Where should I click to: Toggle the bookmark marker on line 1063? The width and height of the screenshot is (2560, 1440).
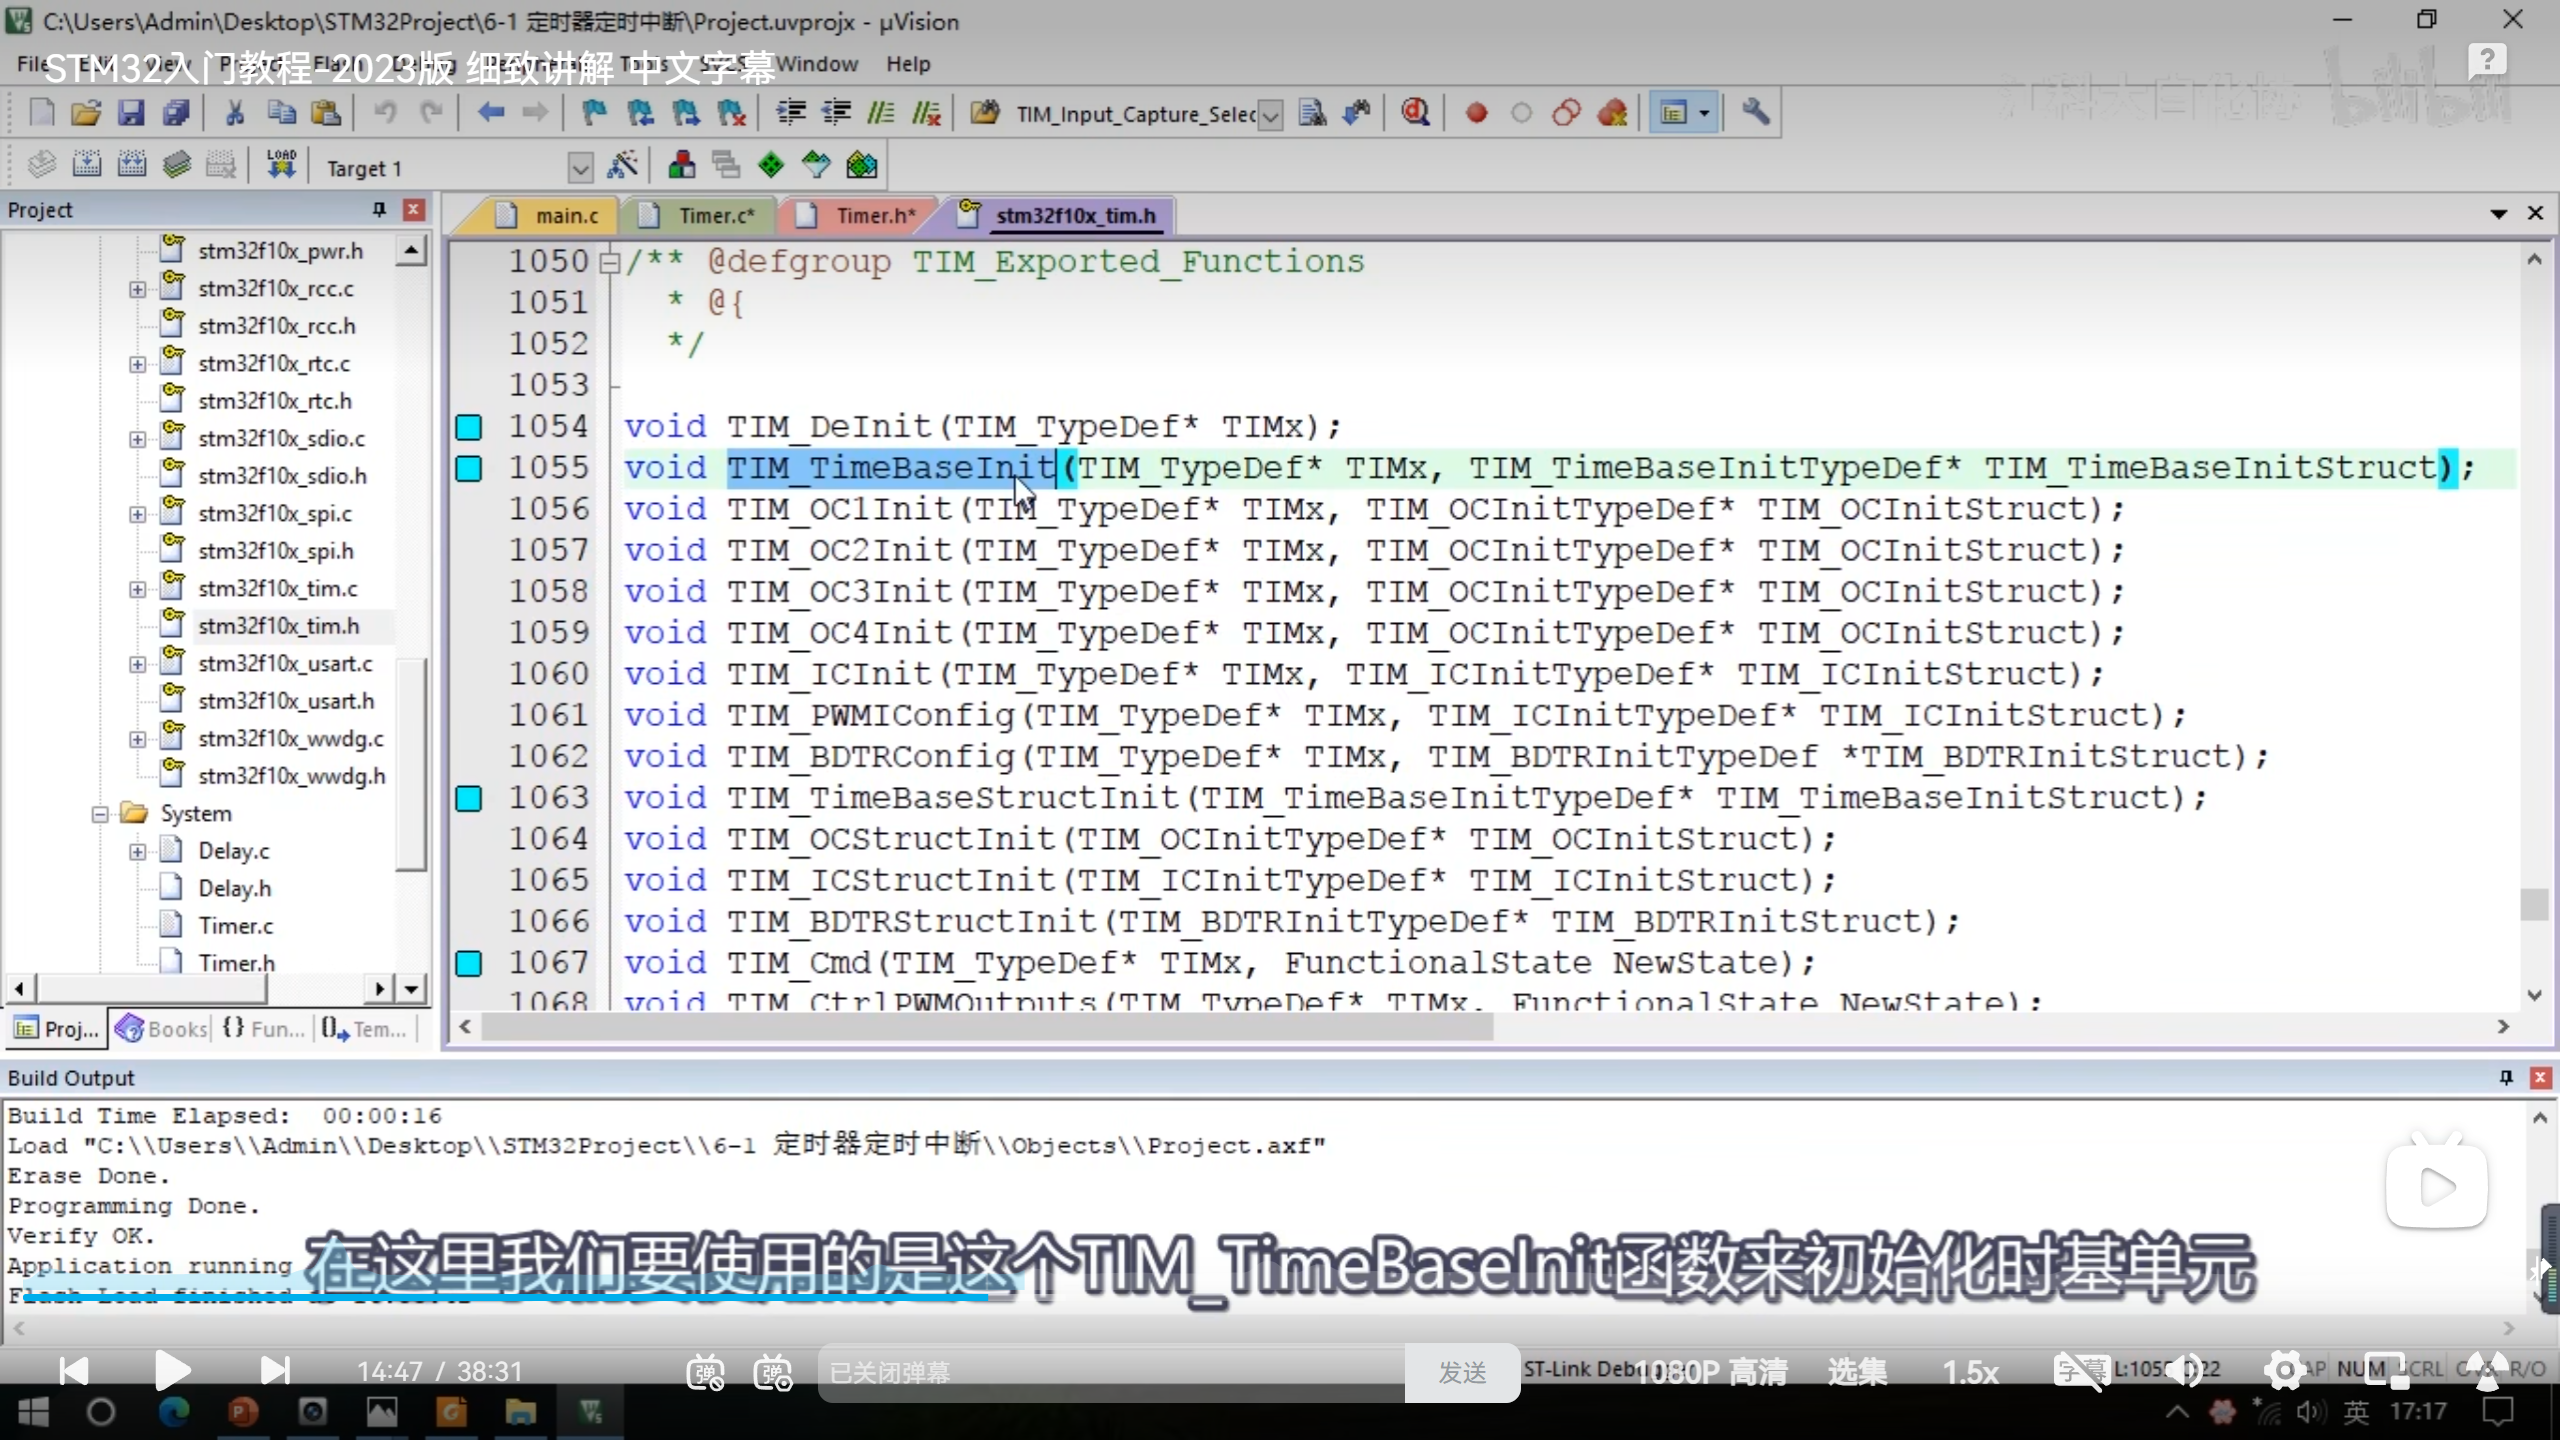[468, 798]
